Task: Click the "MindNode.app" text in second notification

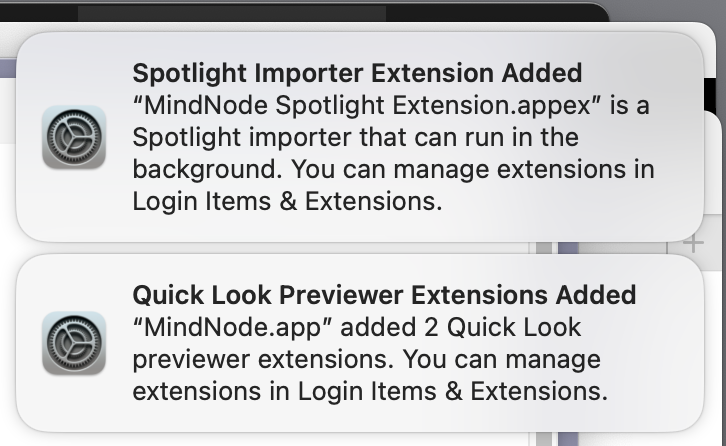Action: 233,327
